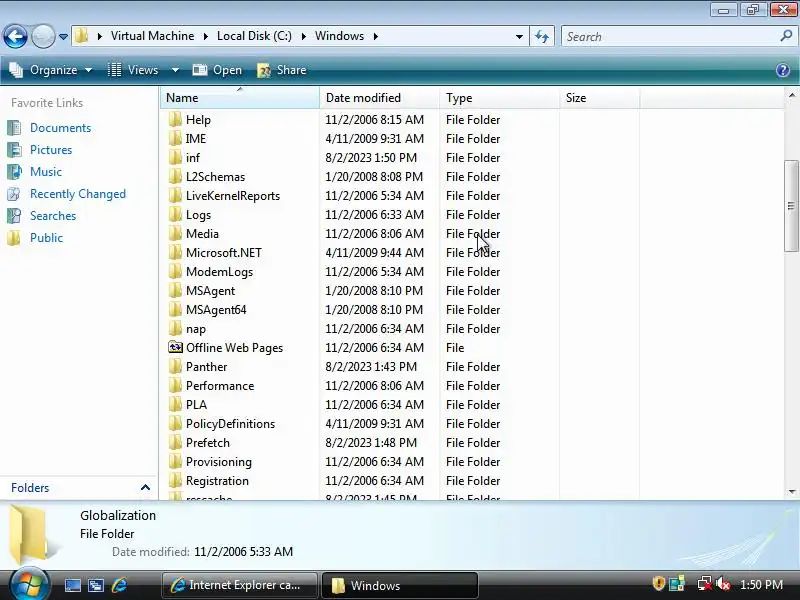Select the MSAgent64 folder icon
The width and height of the screenshot is (800, 600).
pos(175,309)
